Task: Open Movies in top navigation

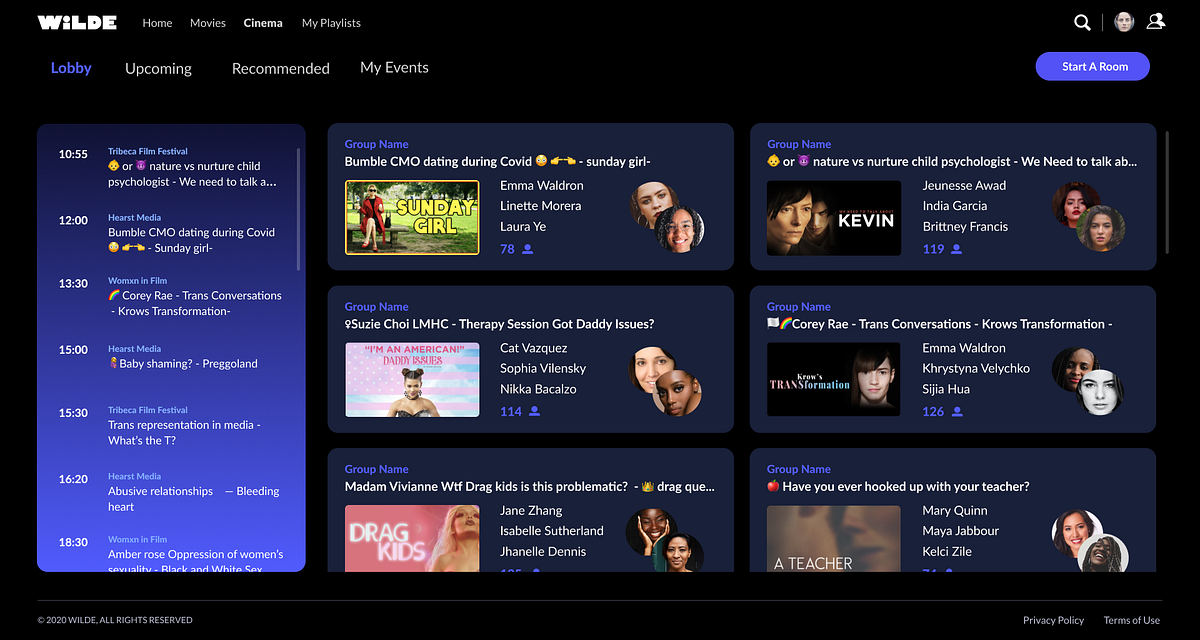Action: pos(208,22)
